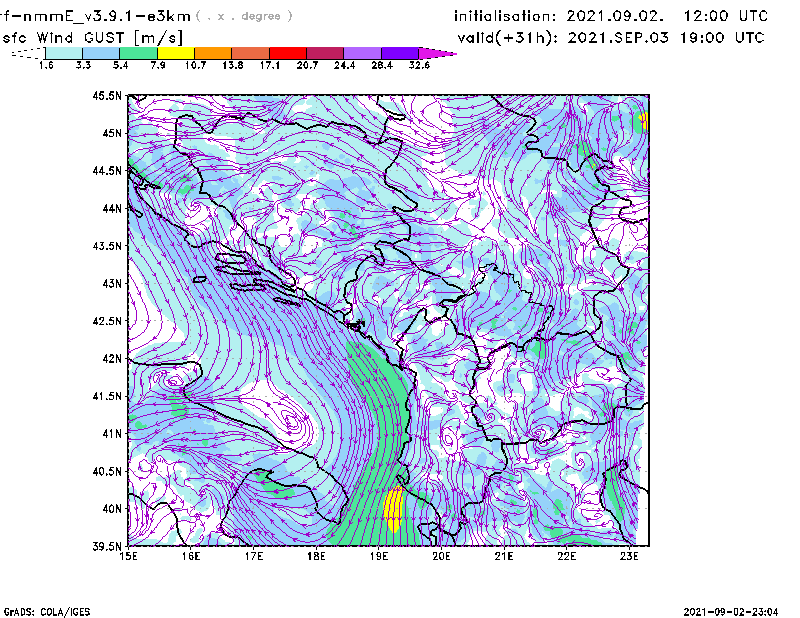Click the 45.5N latitude label
Viewport: 800px width, 618px height.
pos(107,95)
